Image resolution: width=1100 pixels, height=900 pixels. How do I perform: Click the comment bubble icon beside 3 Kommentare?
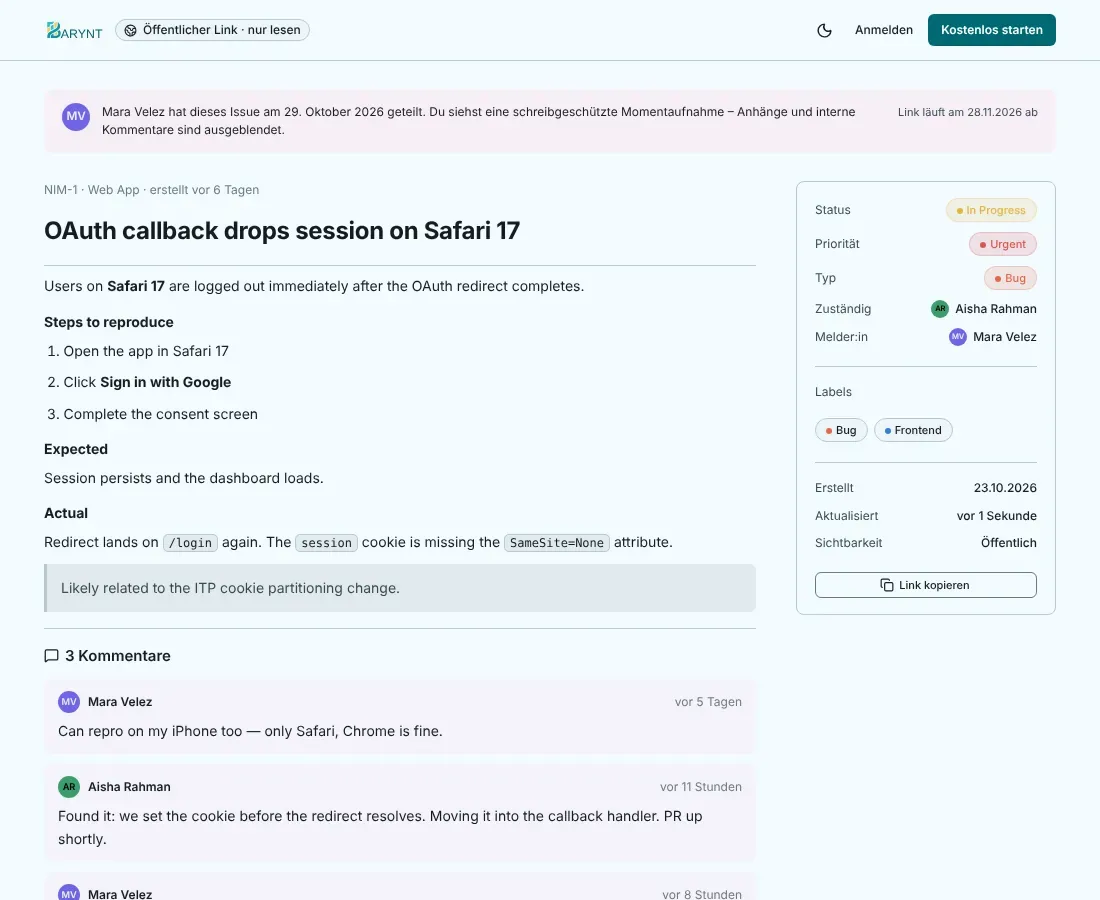coord(51,656)
